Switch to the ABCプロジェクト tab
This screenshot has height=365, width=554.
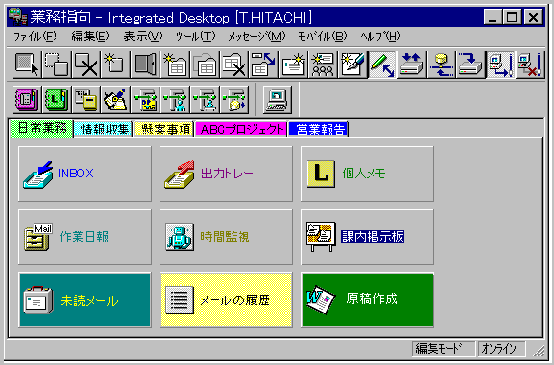click(x=241, y=129)
